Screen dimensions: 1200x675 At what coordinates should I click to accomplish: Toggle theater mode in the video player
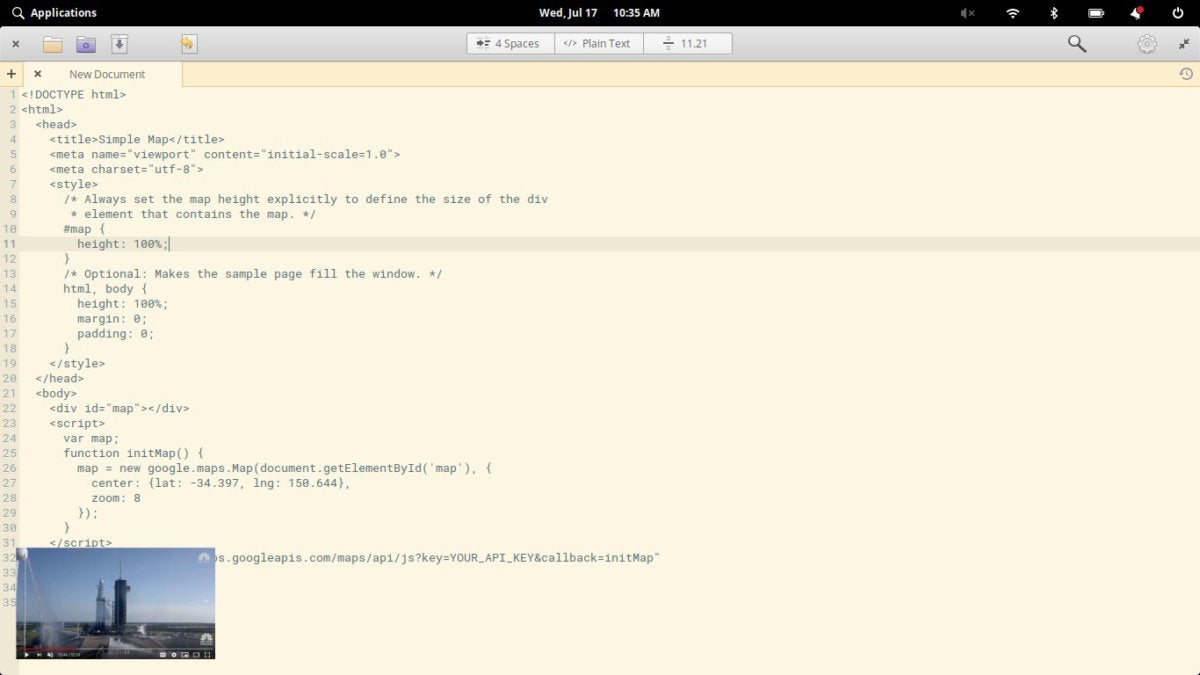(196, 655)
